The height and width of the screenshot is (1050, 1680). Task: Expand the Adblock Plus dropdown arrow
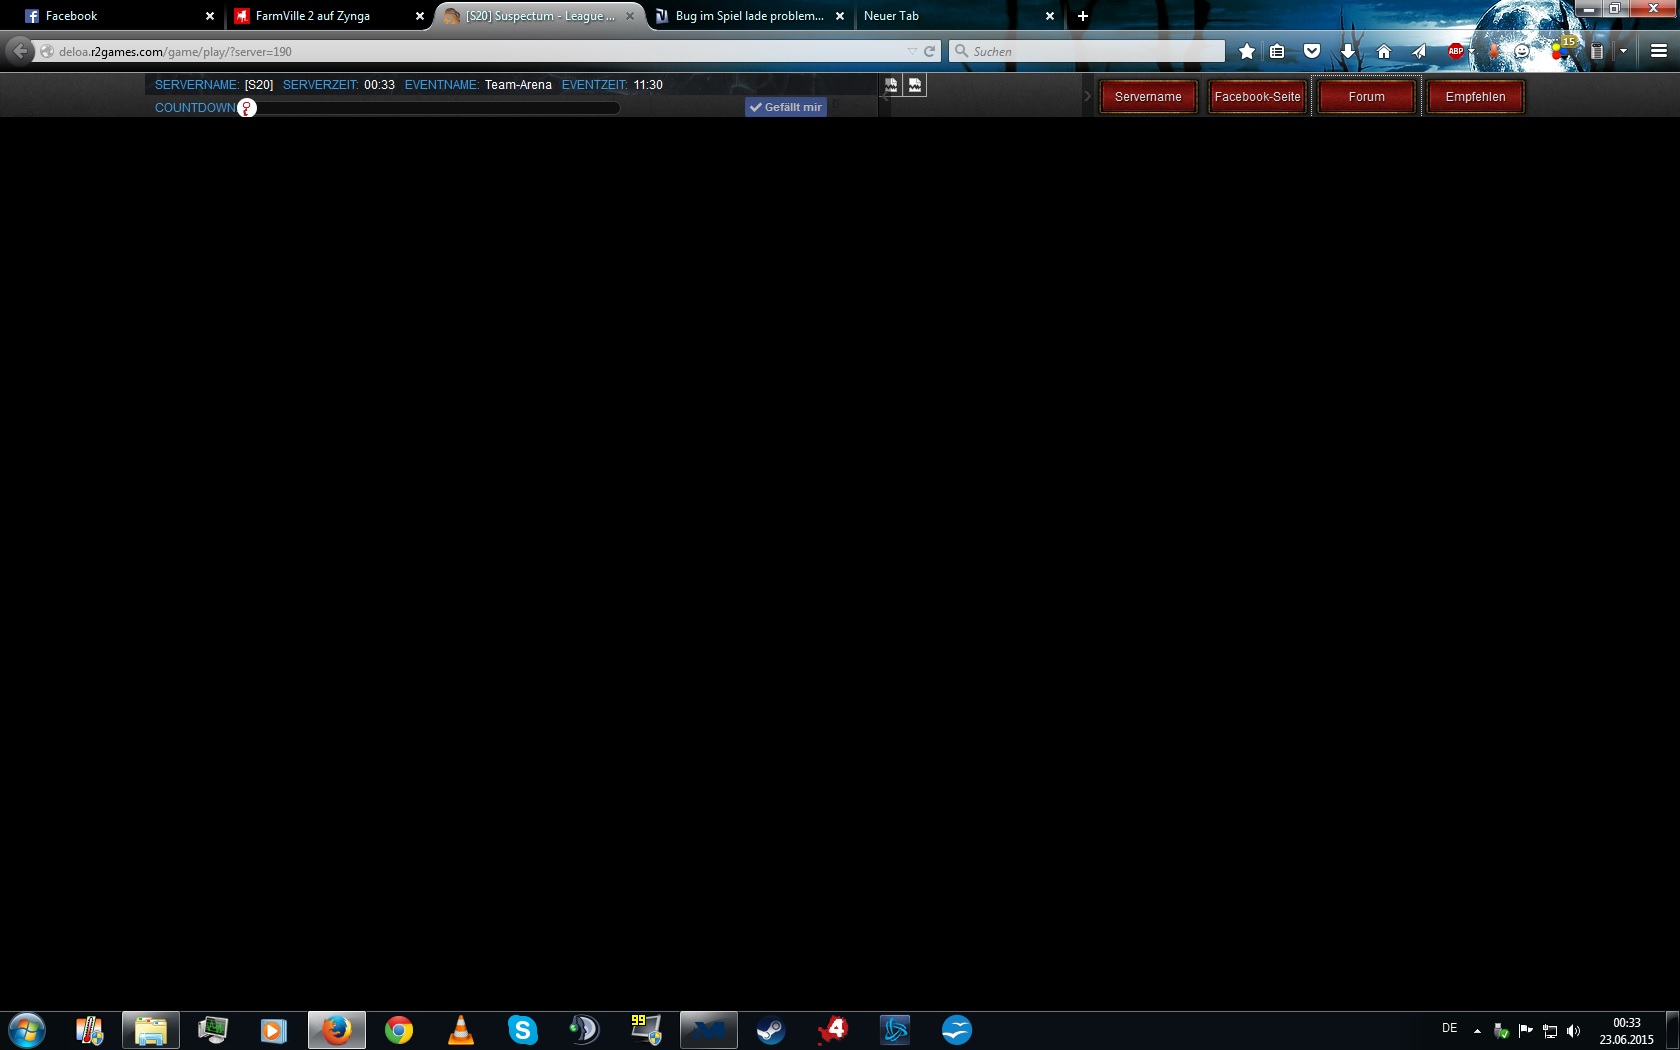1472,51
